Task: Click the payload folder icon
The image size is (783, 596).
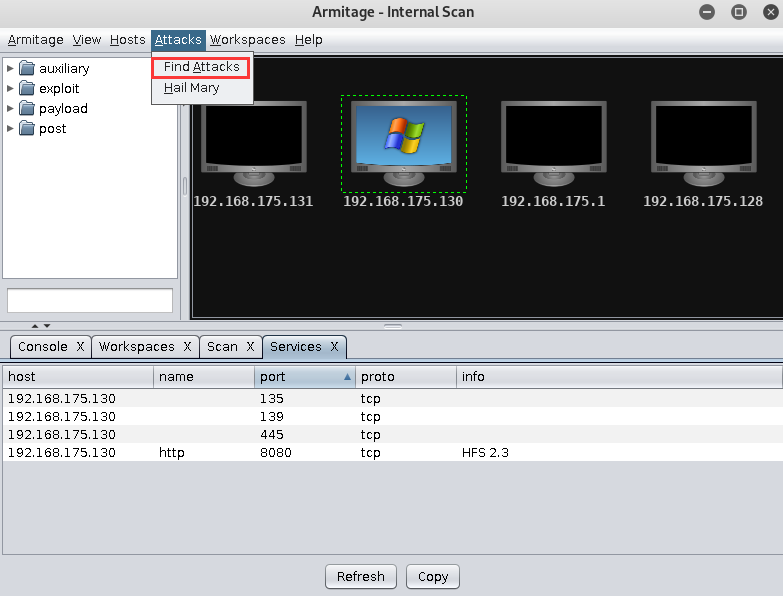Action: click(x=26, y=108)
